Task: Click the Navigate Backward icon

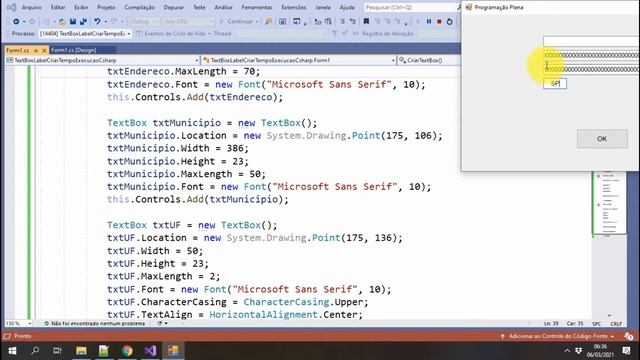Action: click(16, 21)
